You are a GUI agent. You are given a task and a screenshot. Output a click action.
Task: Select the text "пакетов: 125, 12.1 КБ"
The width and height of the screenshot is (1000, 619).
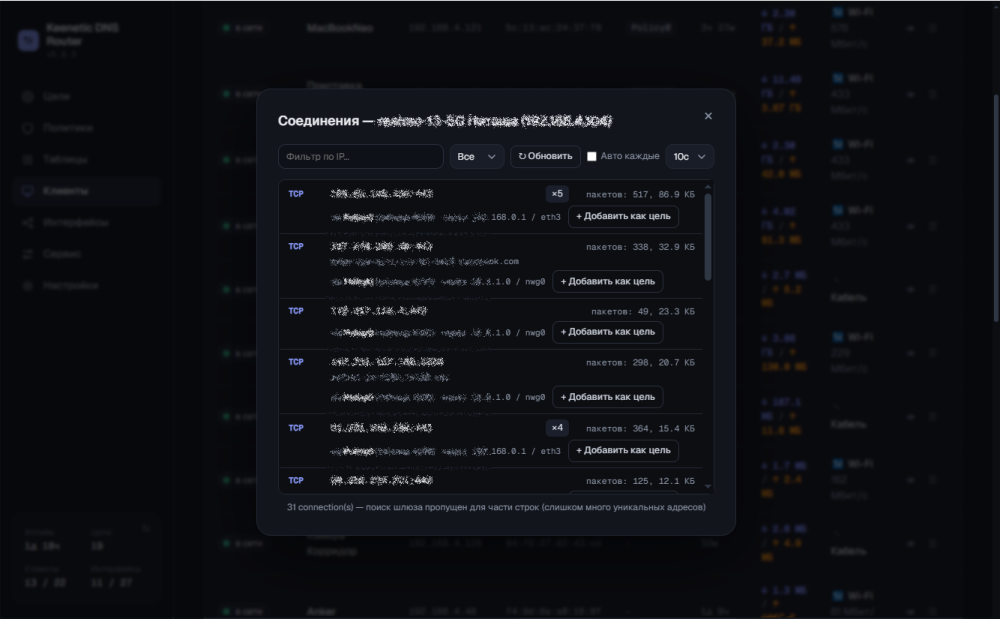coord(640,481)
